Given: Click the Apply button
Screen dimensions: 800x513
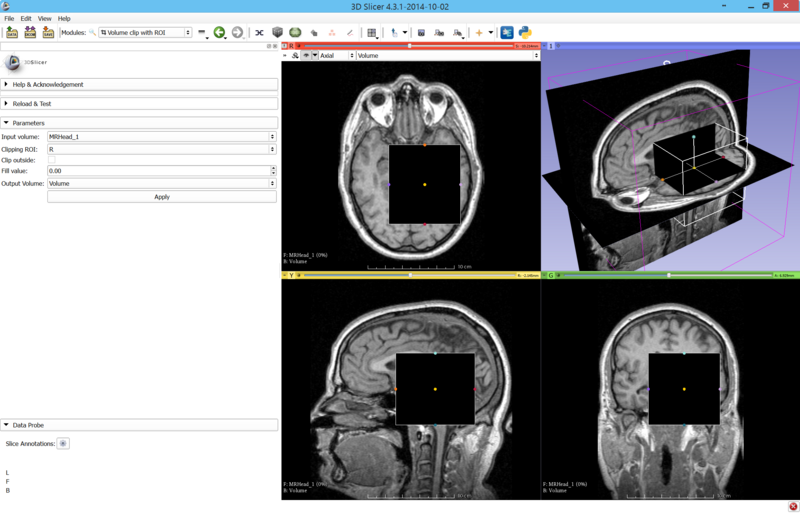Looking at the screenshot, I should [162, 197].
